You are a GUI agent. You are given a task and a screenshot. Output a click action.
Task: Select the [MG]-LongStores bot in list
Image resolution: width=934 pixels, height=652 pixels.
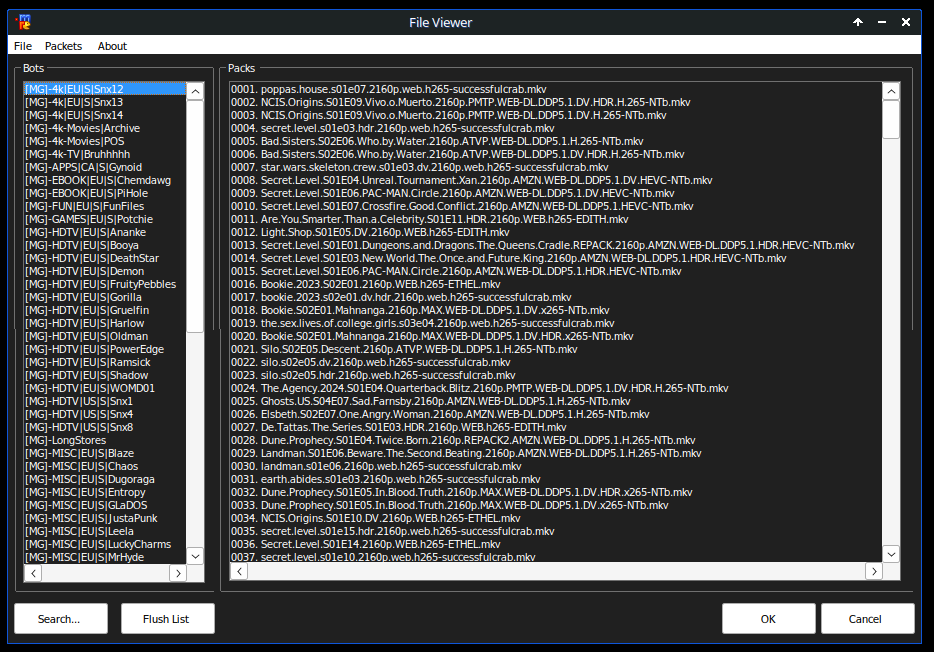[66, 440]
